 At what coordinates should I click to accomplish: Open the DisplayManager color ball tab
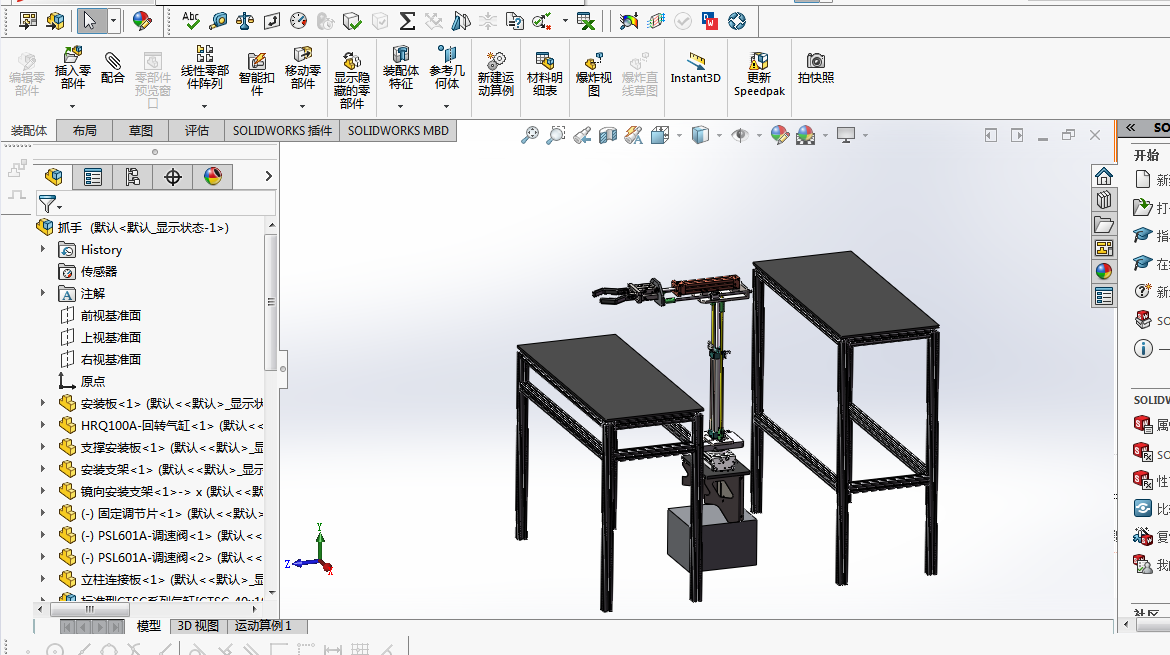click(213, 177)
